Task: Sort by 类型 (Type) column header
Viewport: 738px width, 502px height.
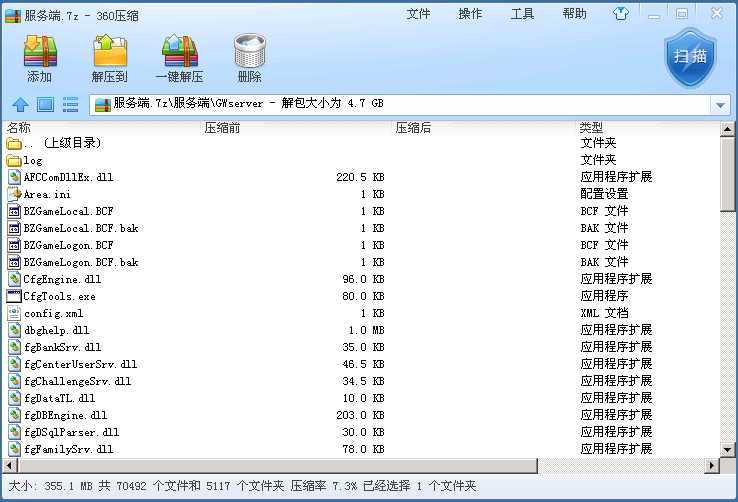Action: tap(590, 128)
